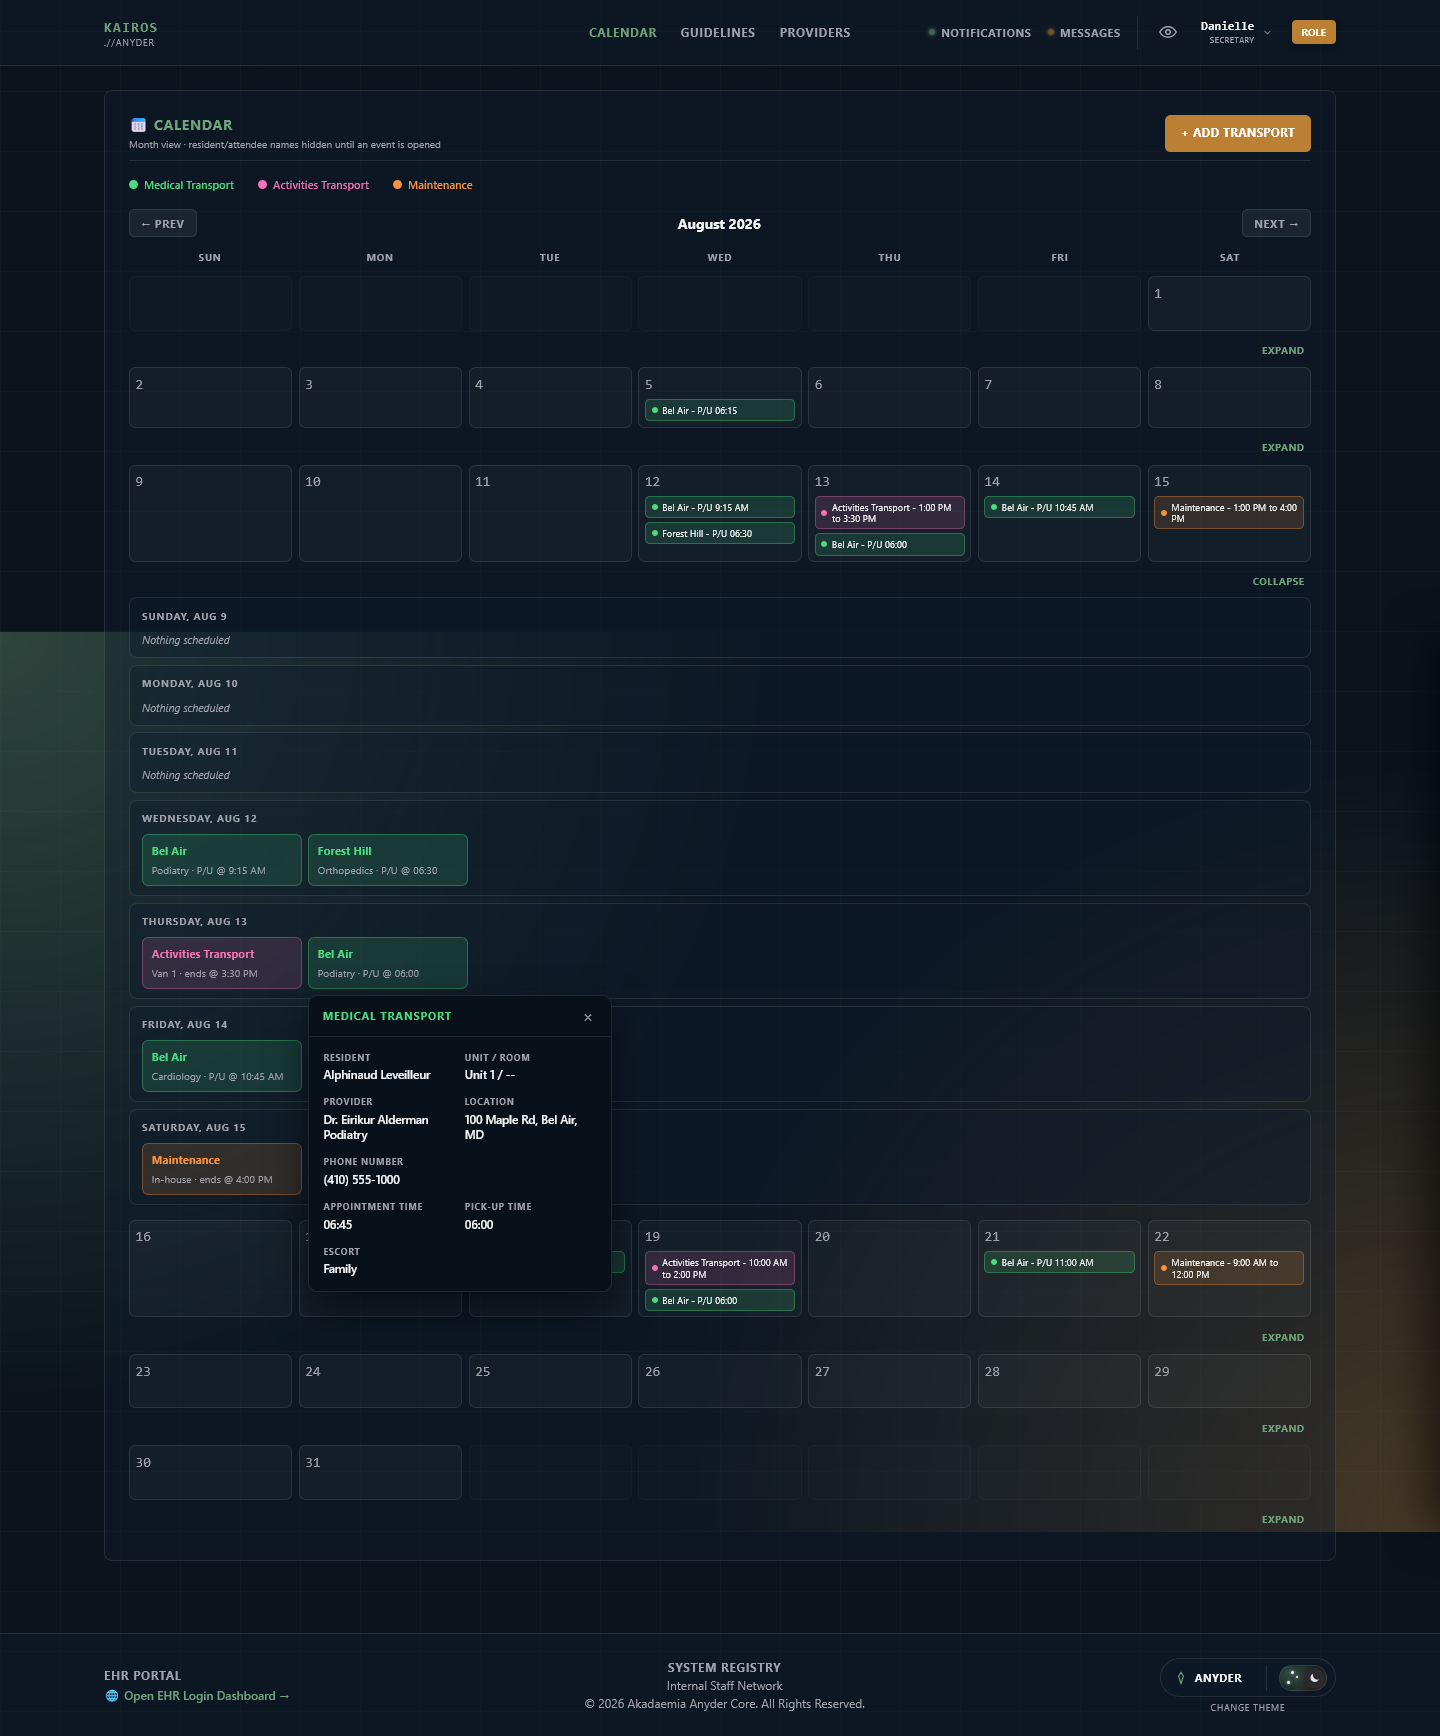The height and width of the screenshot is (1736, 1440).
Task: Expand the week of August 30–31
Action: click(1282, 1520)
